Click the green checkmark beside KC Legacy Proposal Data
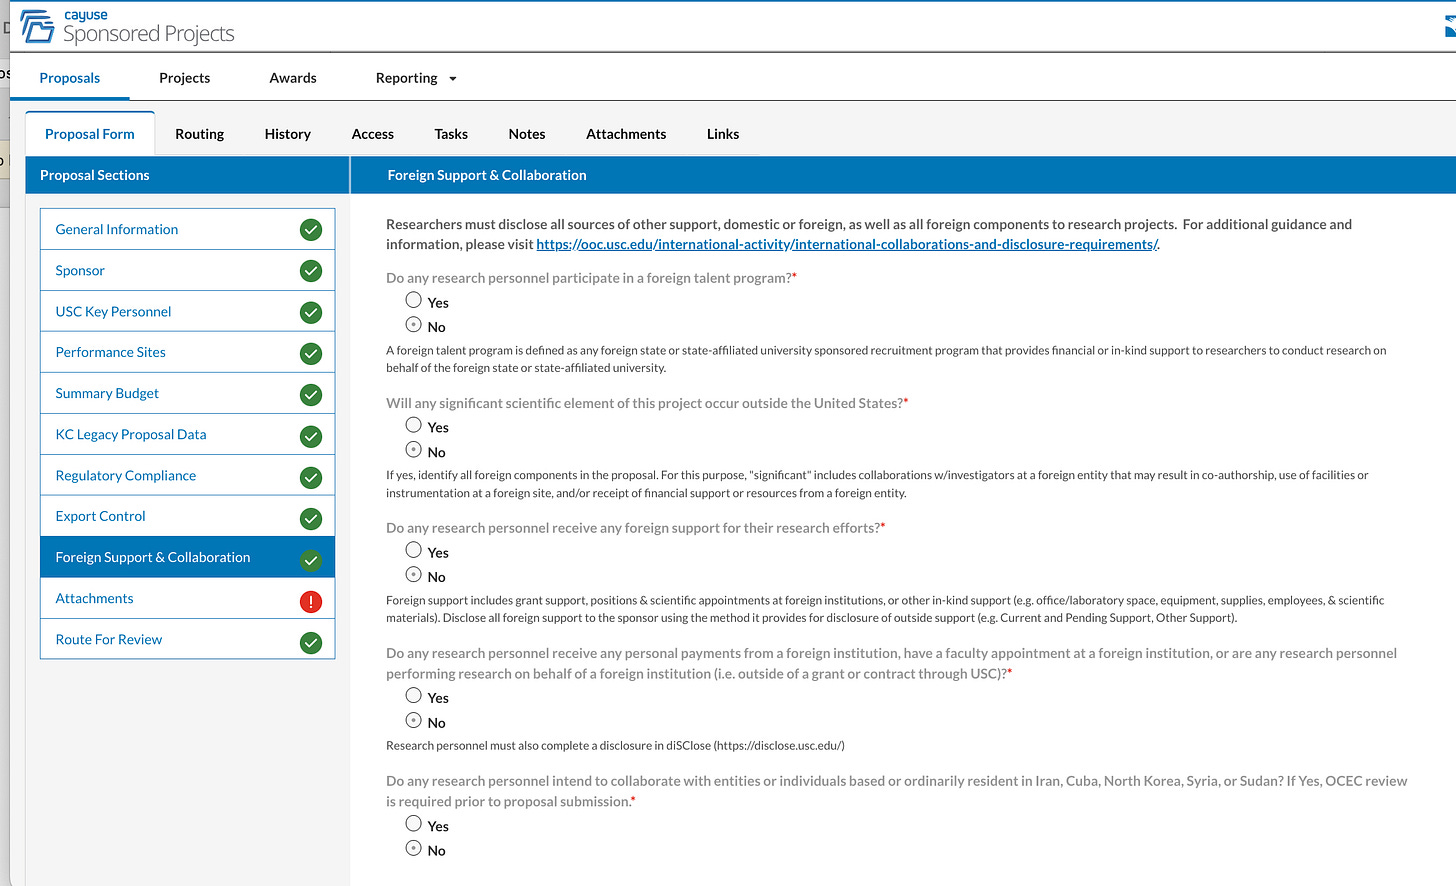Screen dimensions: 1456x886 coord(311,436)
